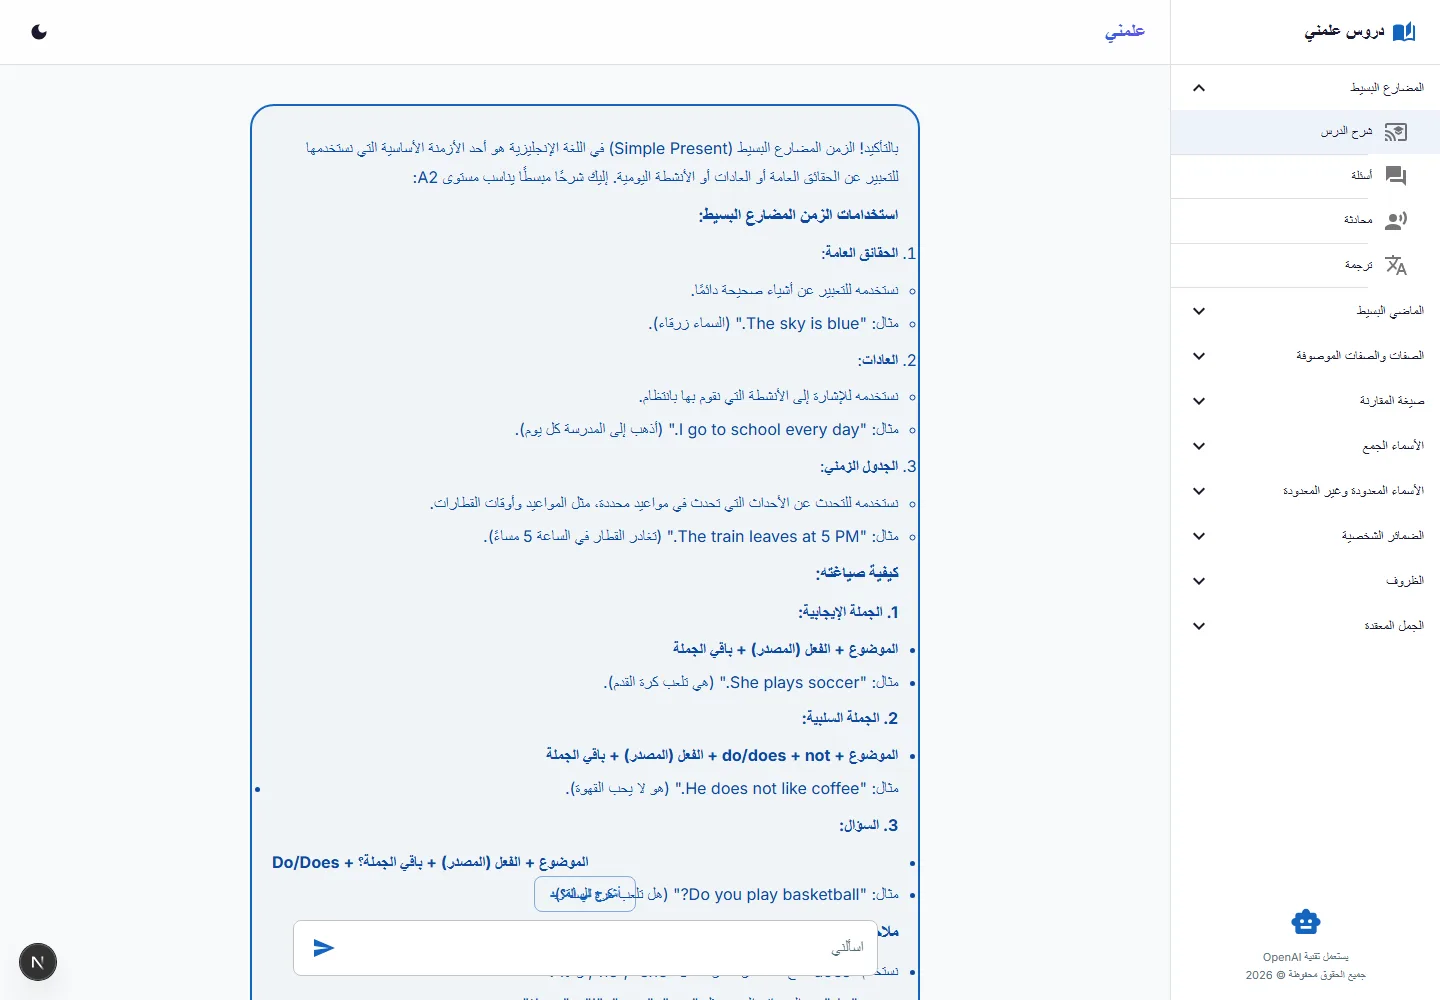Click the الجملة الإيجابية heading
The image size is (1440, 1000).
(x=848, y=612)
